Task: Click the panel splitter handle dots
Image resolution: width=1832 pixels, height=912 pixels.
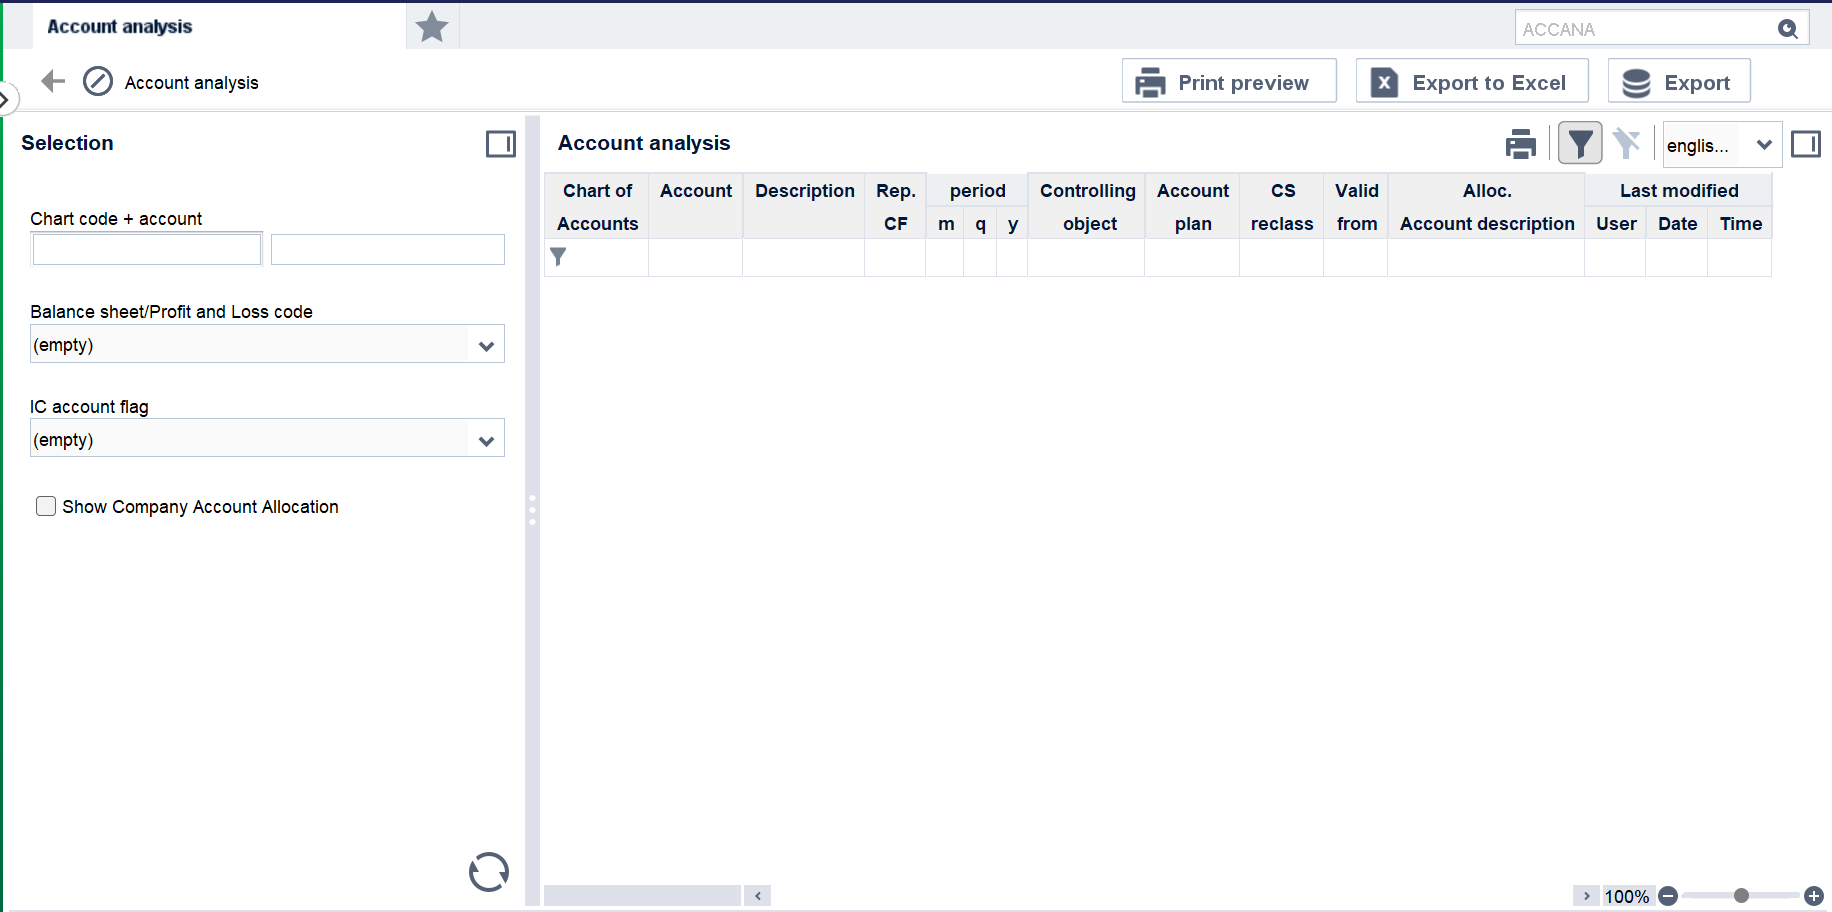Action: (532, 510)
